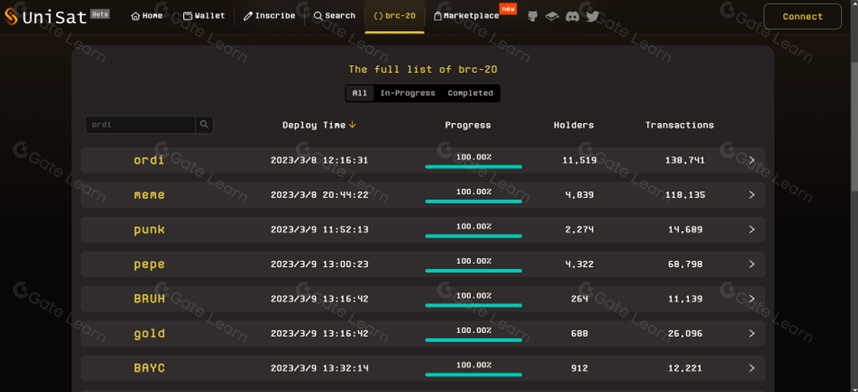Screen dimensions: 858x392
Task: Click the UniSat logo
Action: 47,17
